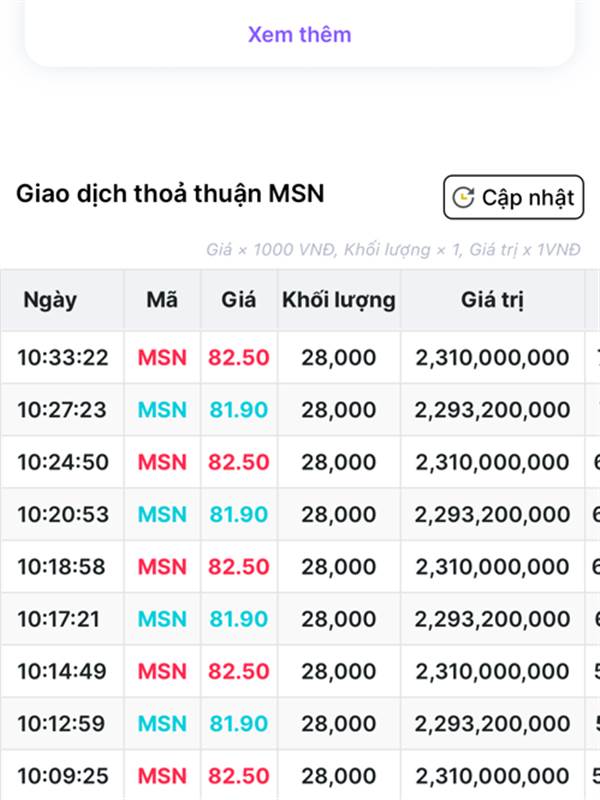Select volume 28,000 in 10:33:22 row
This screenshot has width=600, height=800.
click(339, 357)
